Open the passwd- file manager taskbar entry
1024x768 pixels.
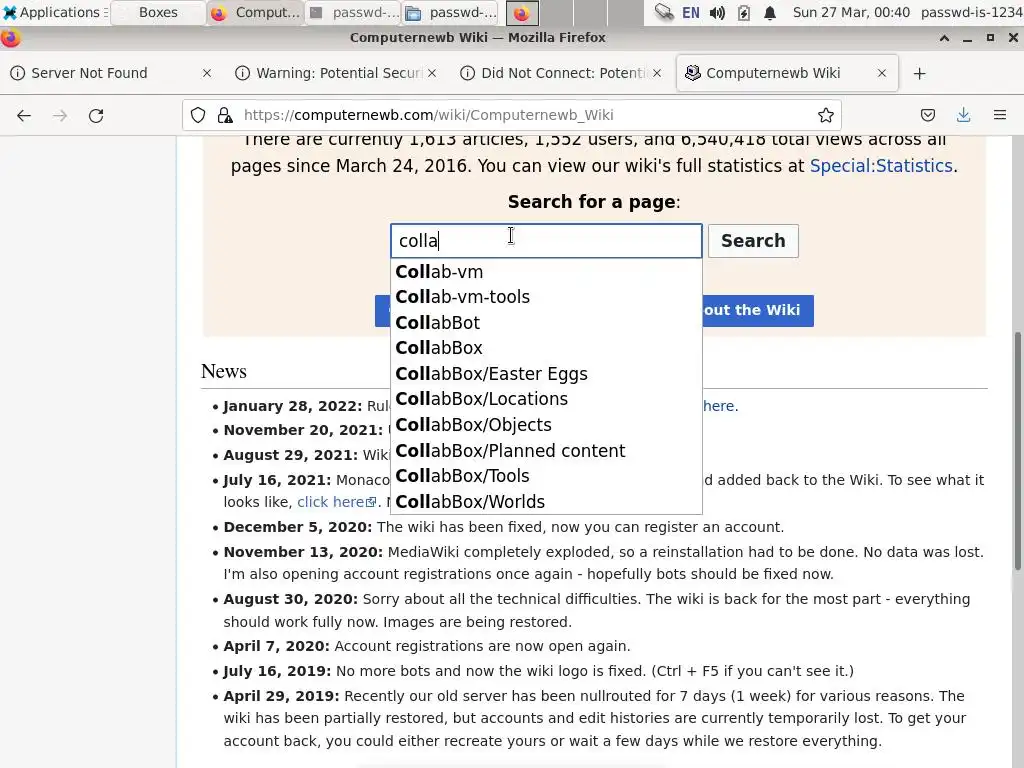pyautogui.click(x=450, y=12)
